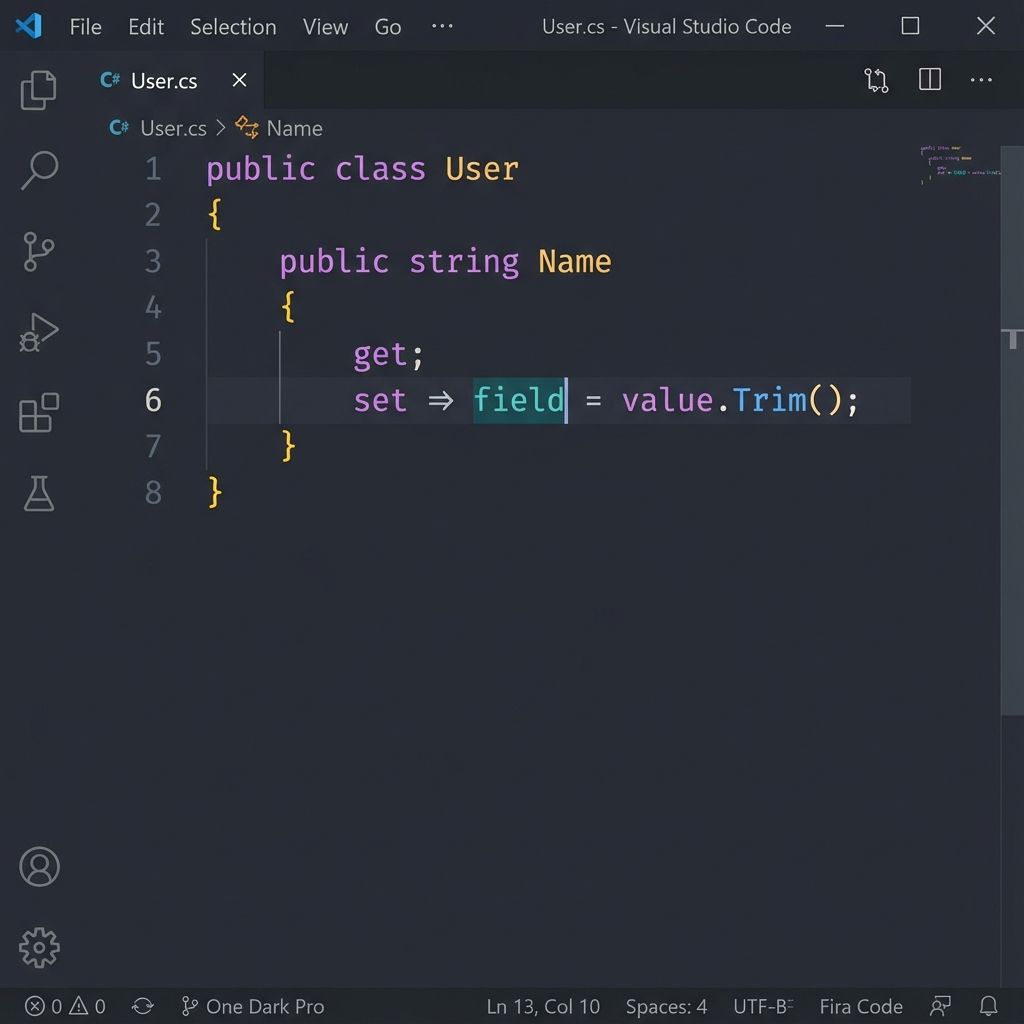Open the notifications bell
The image size is (1024, 1024).
coord(989,1006)
